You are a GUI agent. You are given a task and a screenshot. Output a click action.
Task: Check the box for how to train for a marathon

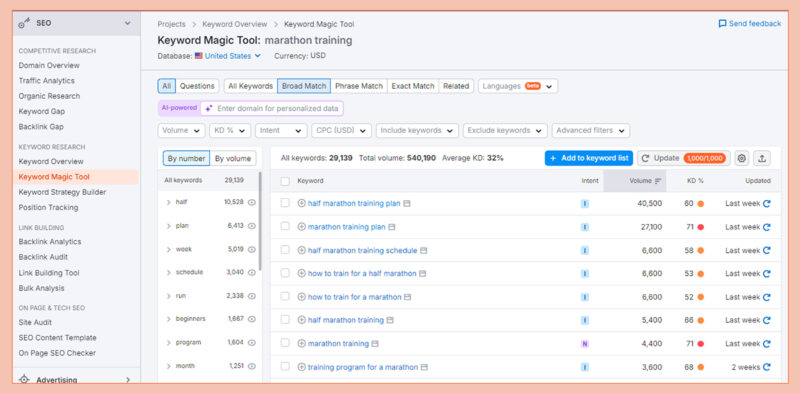285,297
